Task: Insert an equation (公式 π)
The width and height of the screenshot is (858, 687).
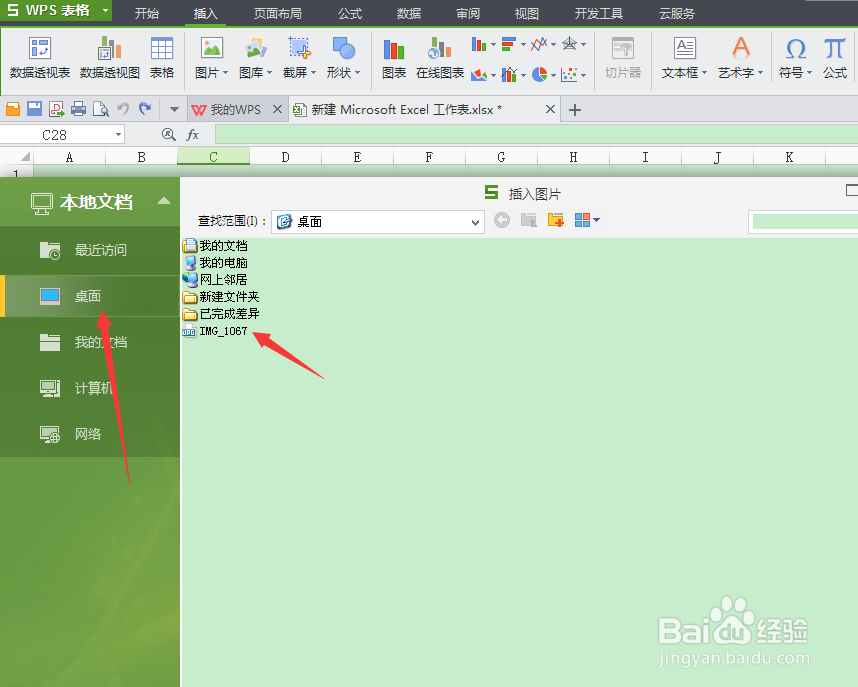Action: [x=835, y=58]
